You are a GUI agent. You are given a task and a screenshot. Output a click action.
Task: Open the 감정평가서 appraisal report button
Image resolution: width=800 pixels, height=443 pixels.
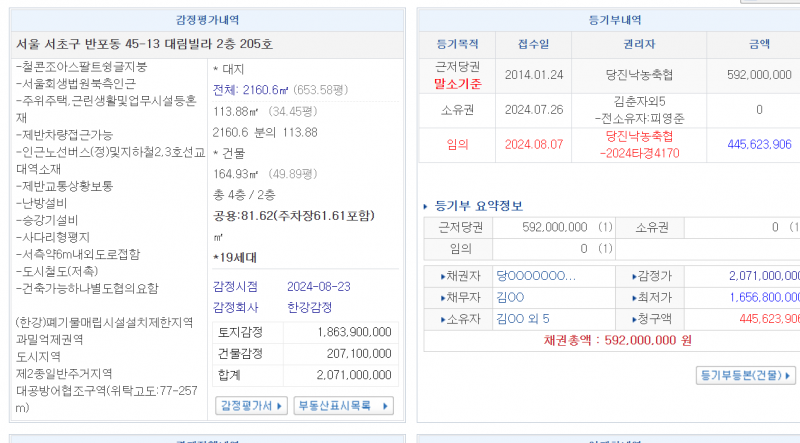tap(252, 405)
